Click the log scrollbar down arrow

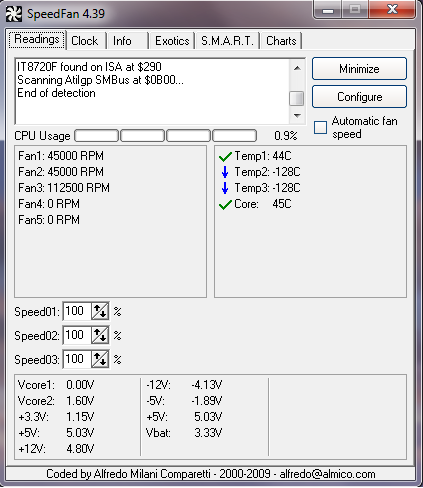coord(297,116)
